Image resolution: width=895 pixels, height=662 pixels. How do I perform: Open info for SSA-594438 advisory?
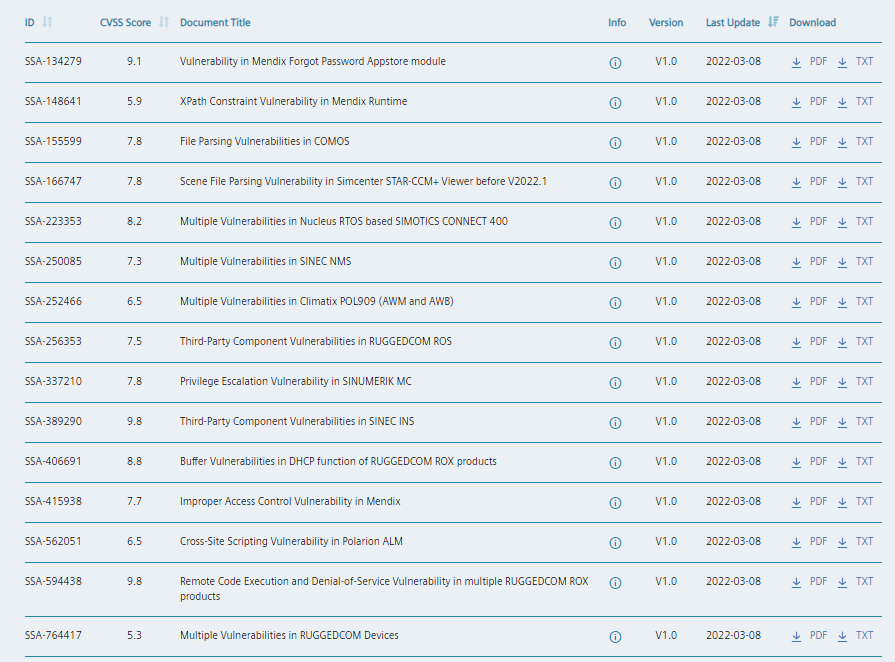click(x=615, y=583)
